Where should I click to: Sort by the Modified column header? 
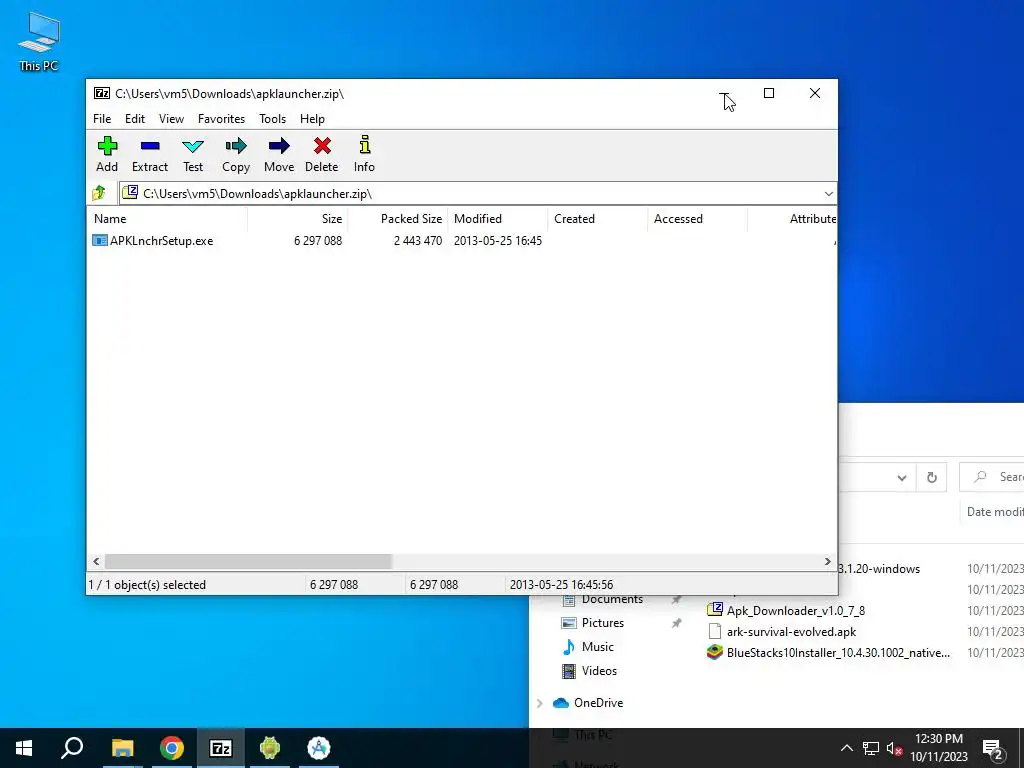pos(498,219)
